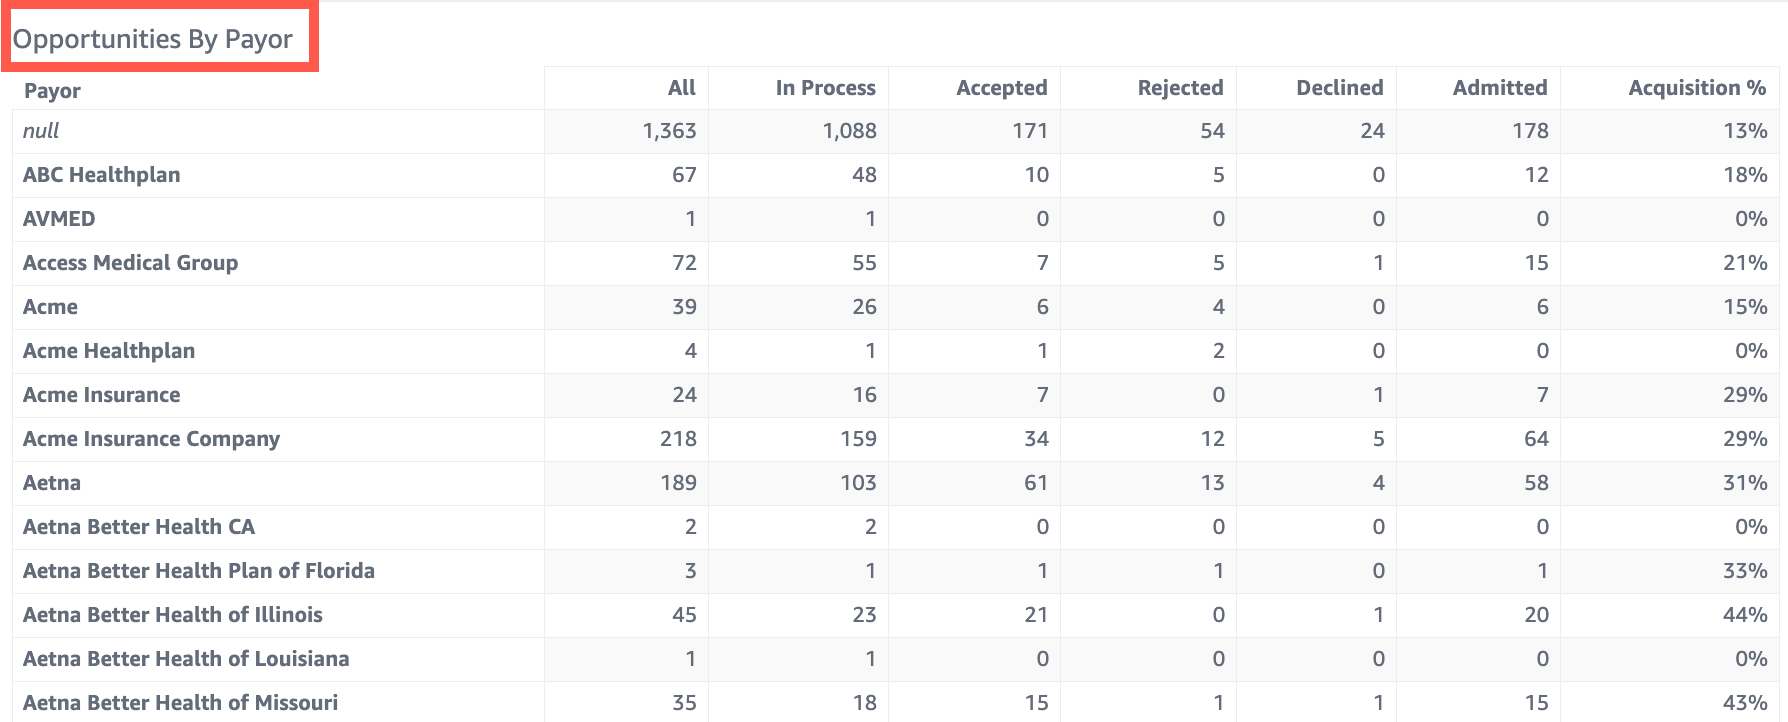Select the ABC Healthplan payor row
Viewport: 1788px width, 722px height.
point(102,175)
